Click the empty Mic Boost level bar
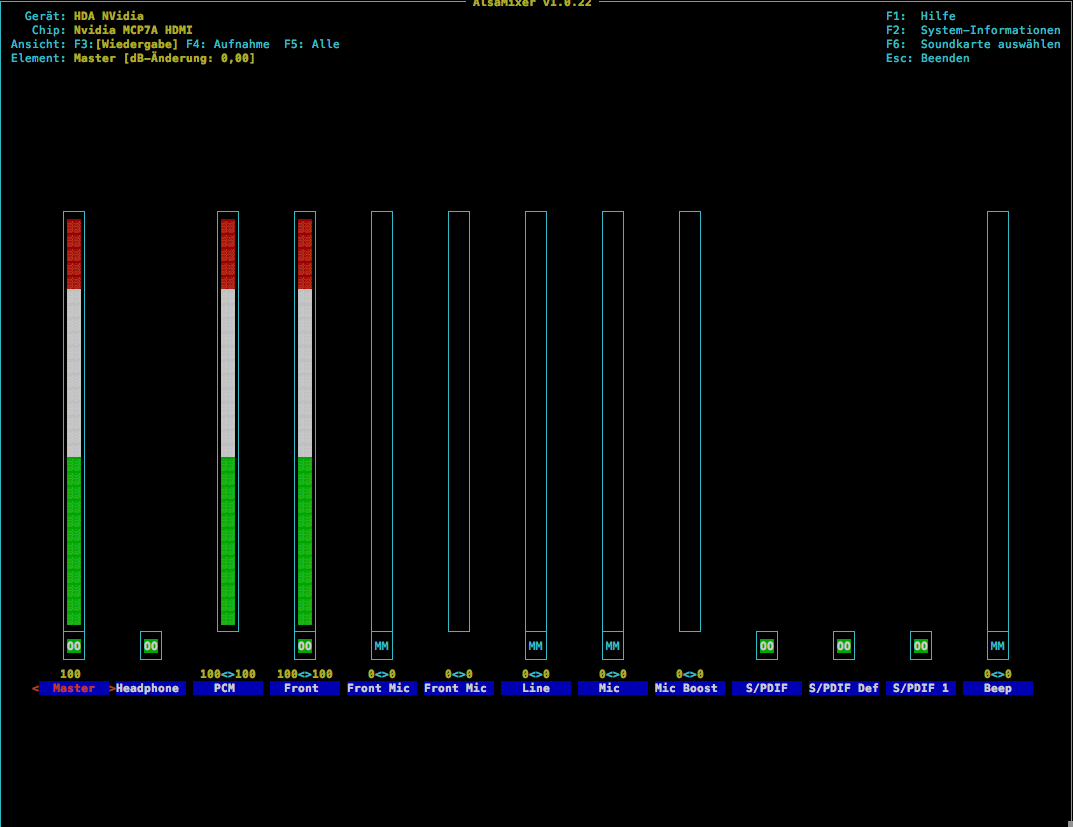The width and height of the screenshot is (1073, 827). [690, 421]
